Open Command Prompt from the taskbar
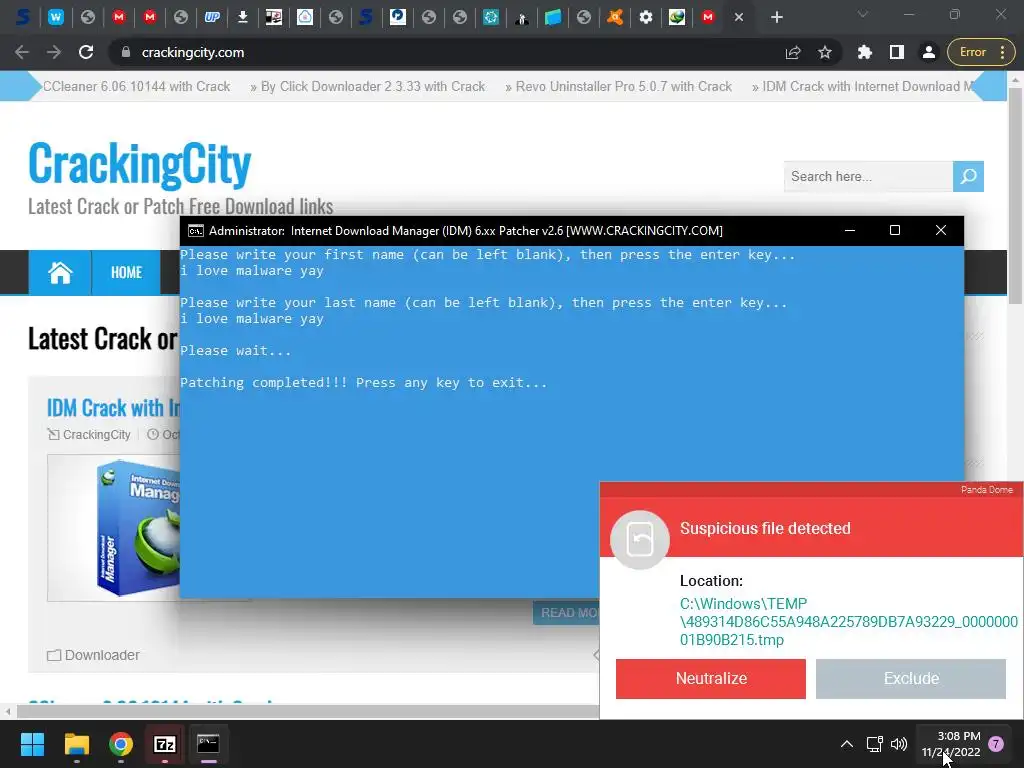This screenshot has width=1024, height=768. point(208,744)
